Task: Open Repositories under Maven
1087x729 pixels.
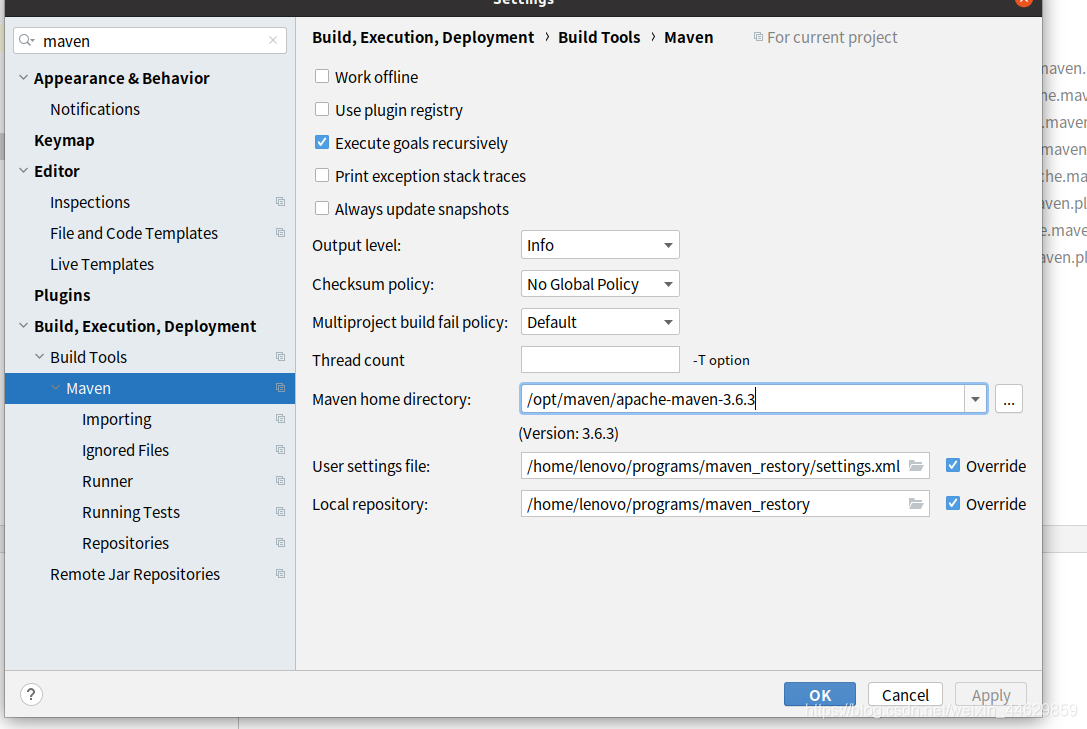Action: pyautogui.click(x=125, y=543)
